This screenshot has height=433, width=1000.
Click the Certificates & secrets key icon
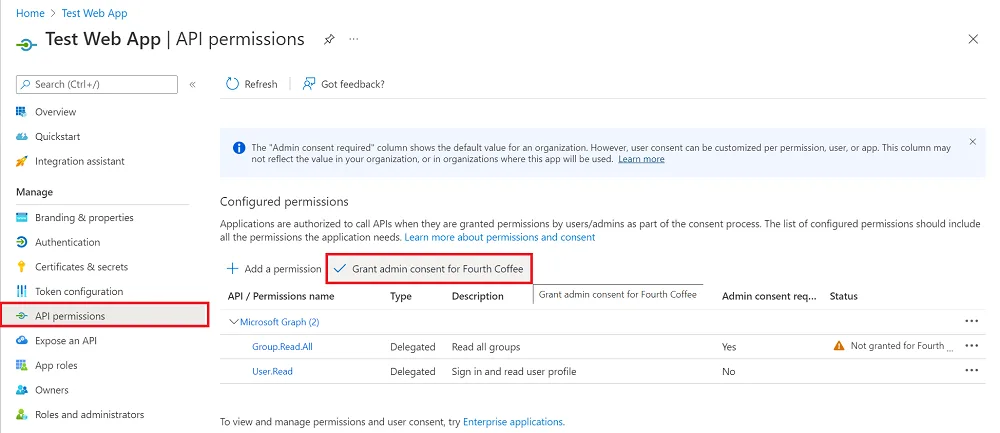[x=22, y=267]
